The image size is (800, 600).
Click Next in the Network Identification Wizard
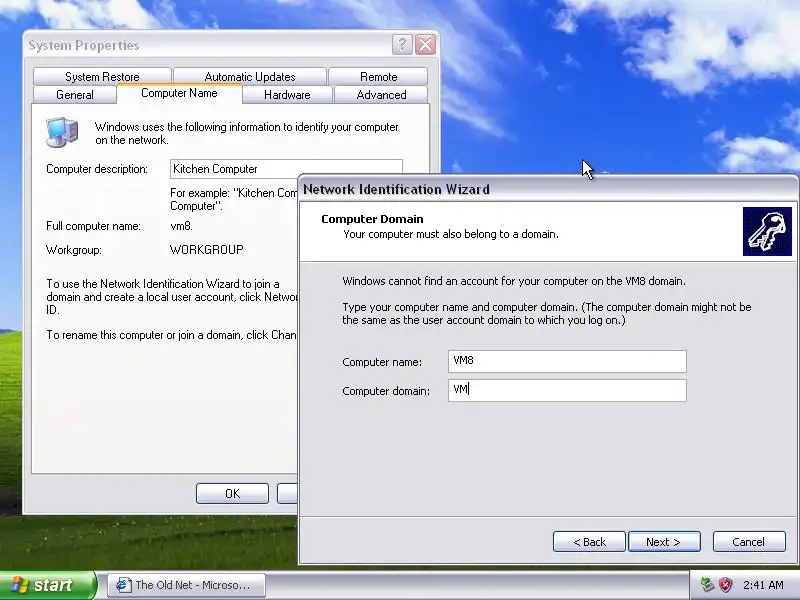point(664,541)
